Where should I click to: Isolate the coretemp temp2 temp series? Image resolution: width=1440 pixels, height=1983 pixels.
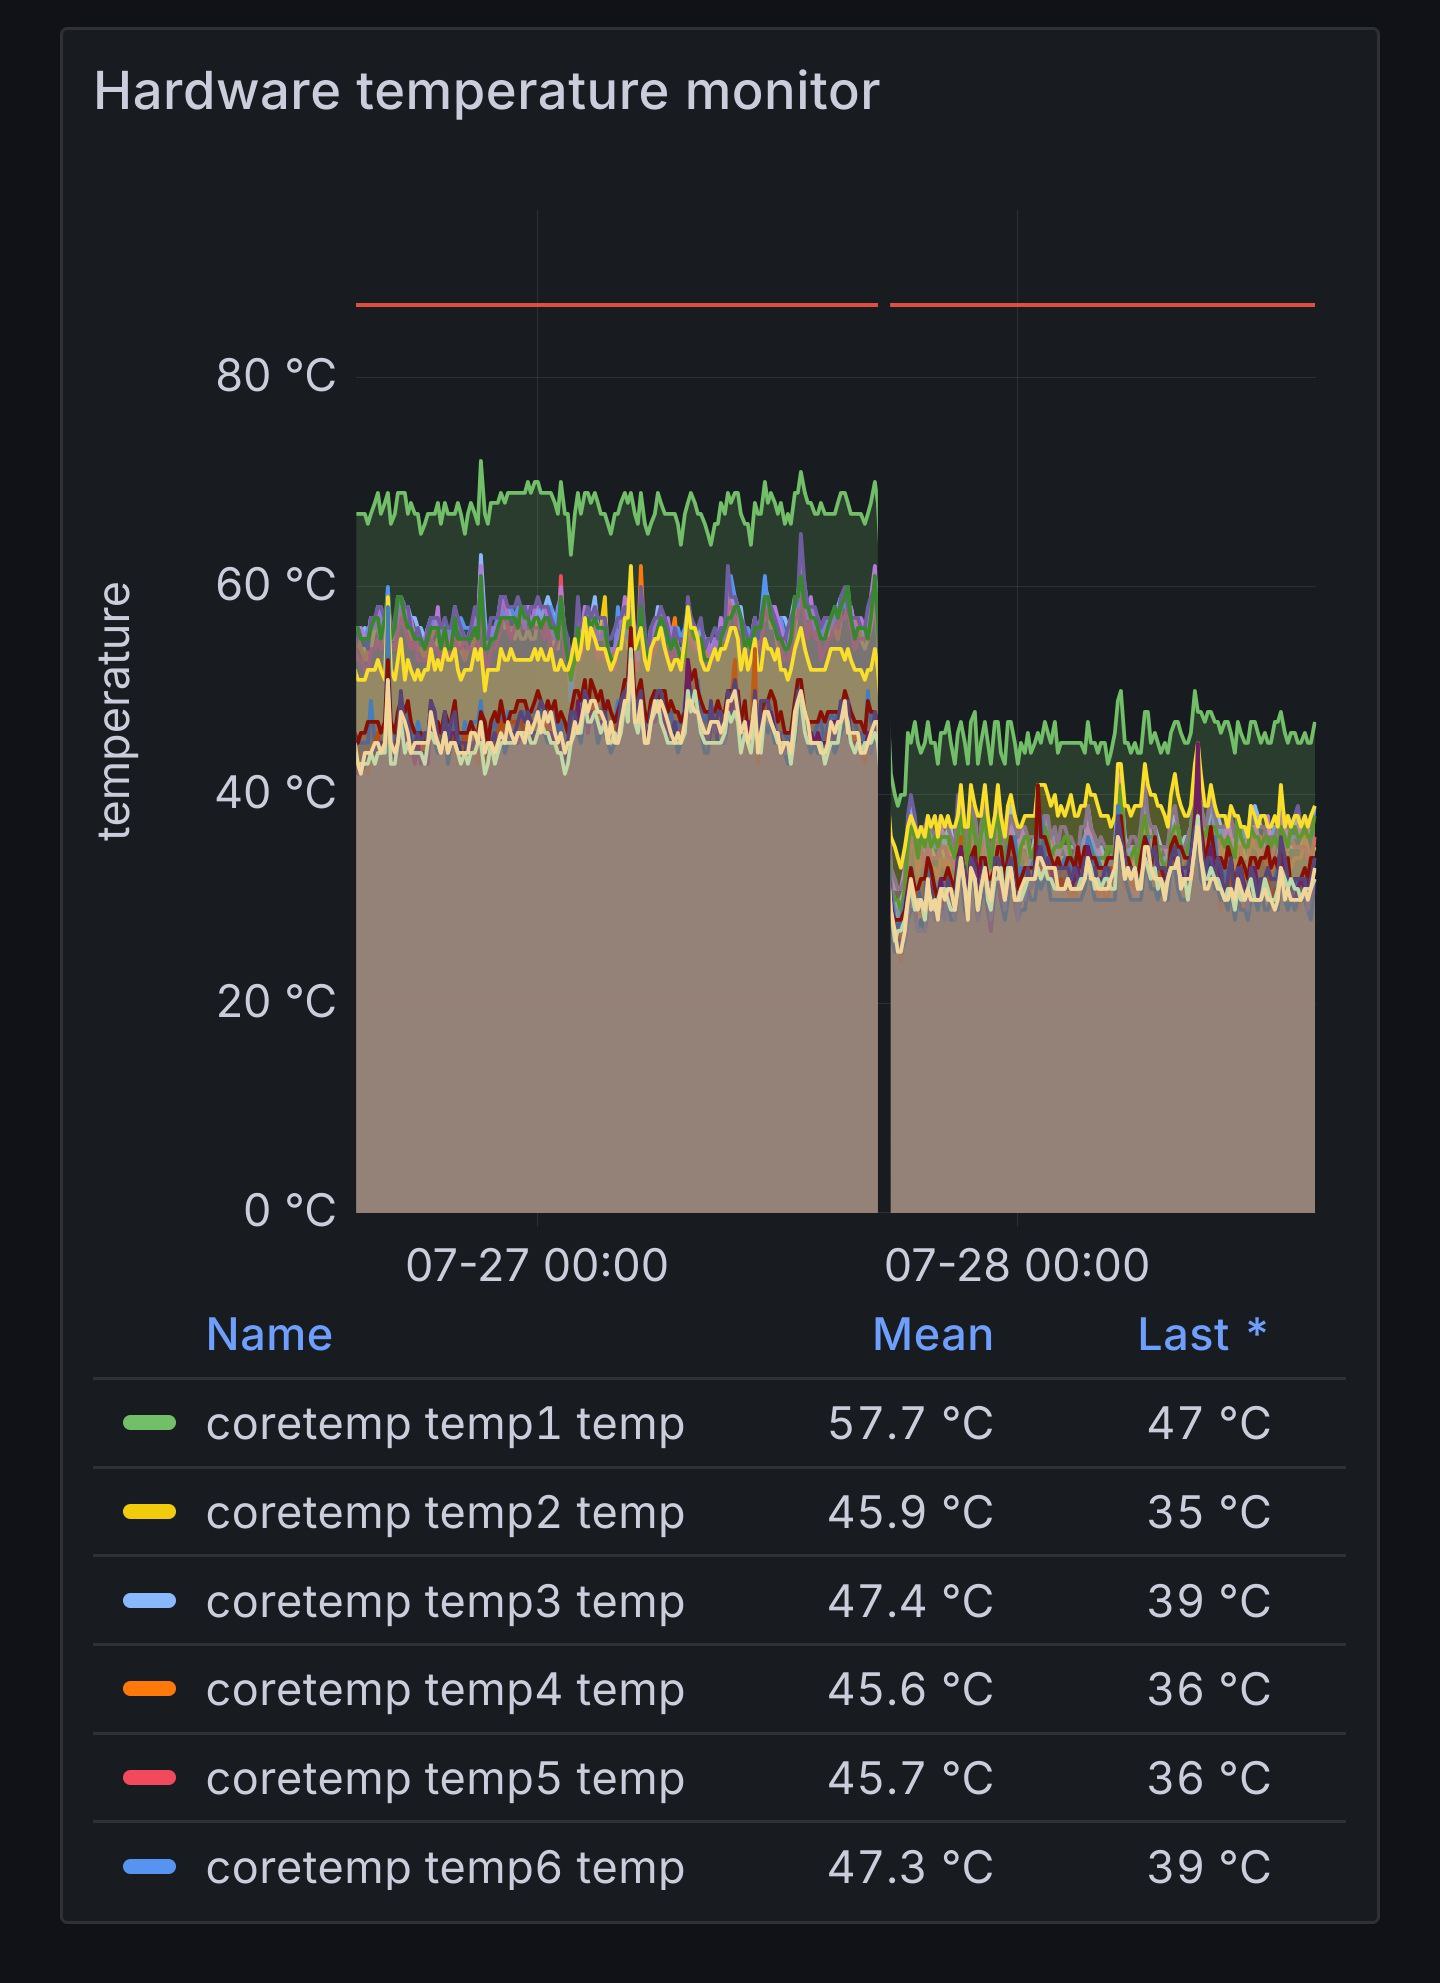pyautogui.click(x=445, y=1512)
